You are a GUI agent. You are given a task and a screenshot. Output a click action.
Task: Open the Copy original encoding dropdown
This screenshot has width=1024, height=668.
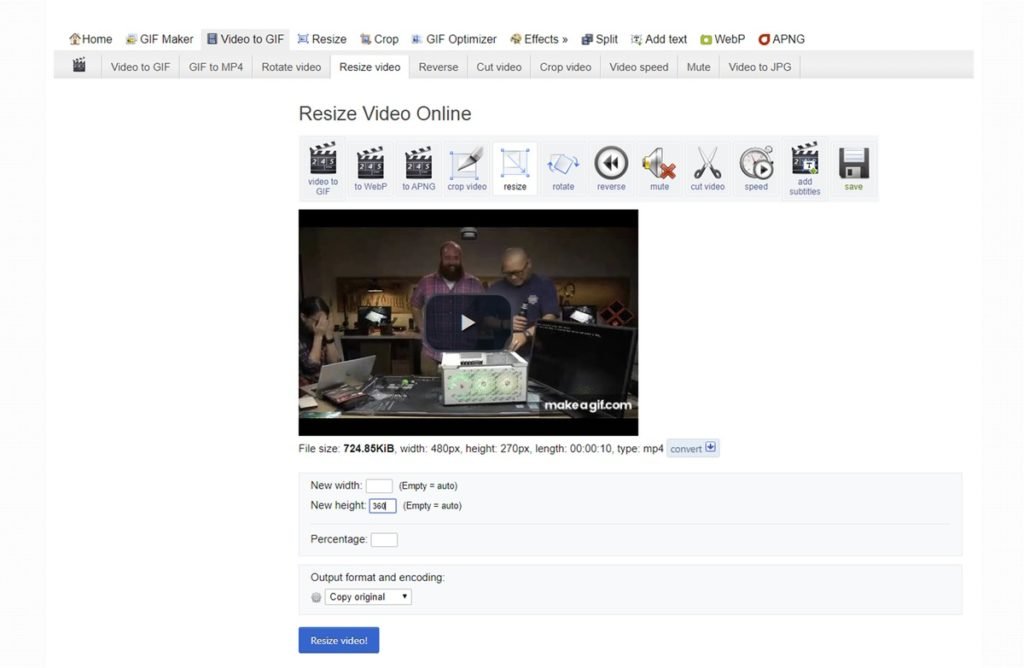[x=368, y=597]
